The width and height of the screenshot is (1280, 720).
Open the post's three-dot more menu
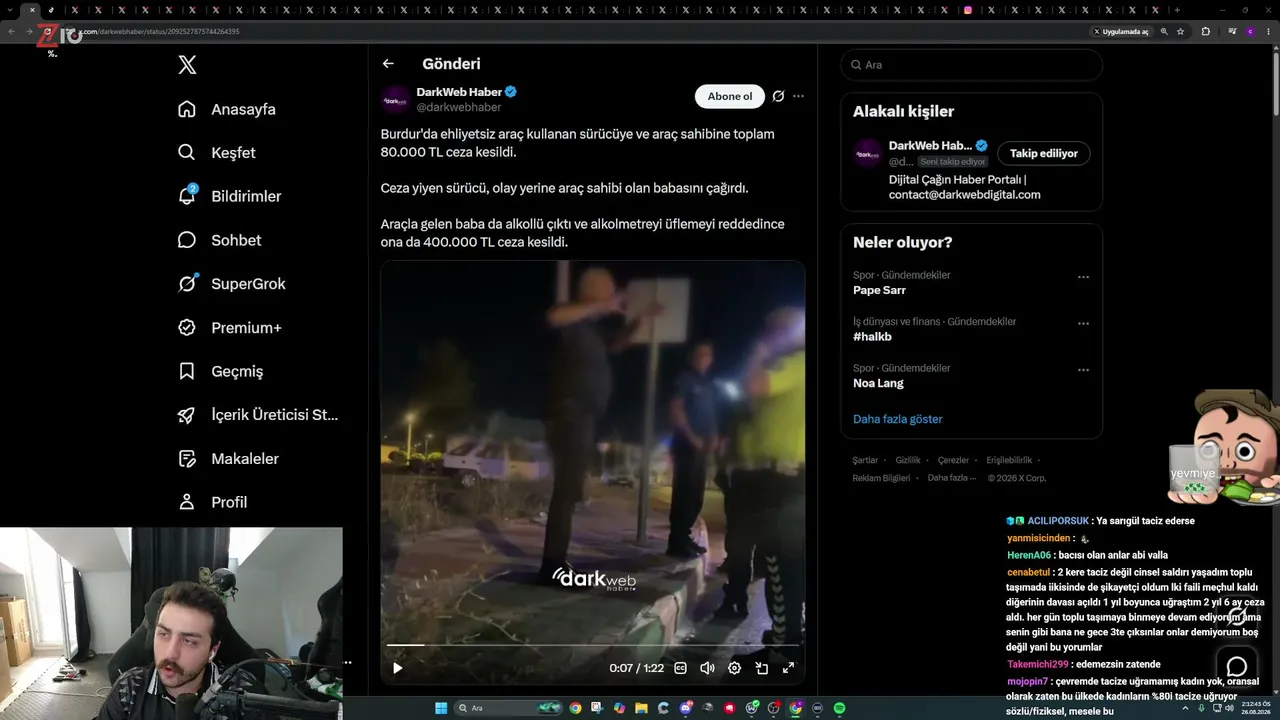798,96
